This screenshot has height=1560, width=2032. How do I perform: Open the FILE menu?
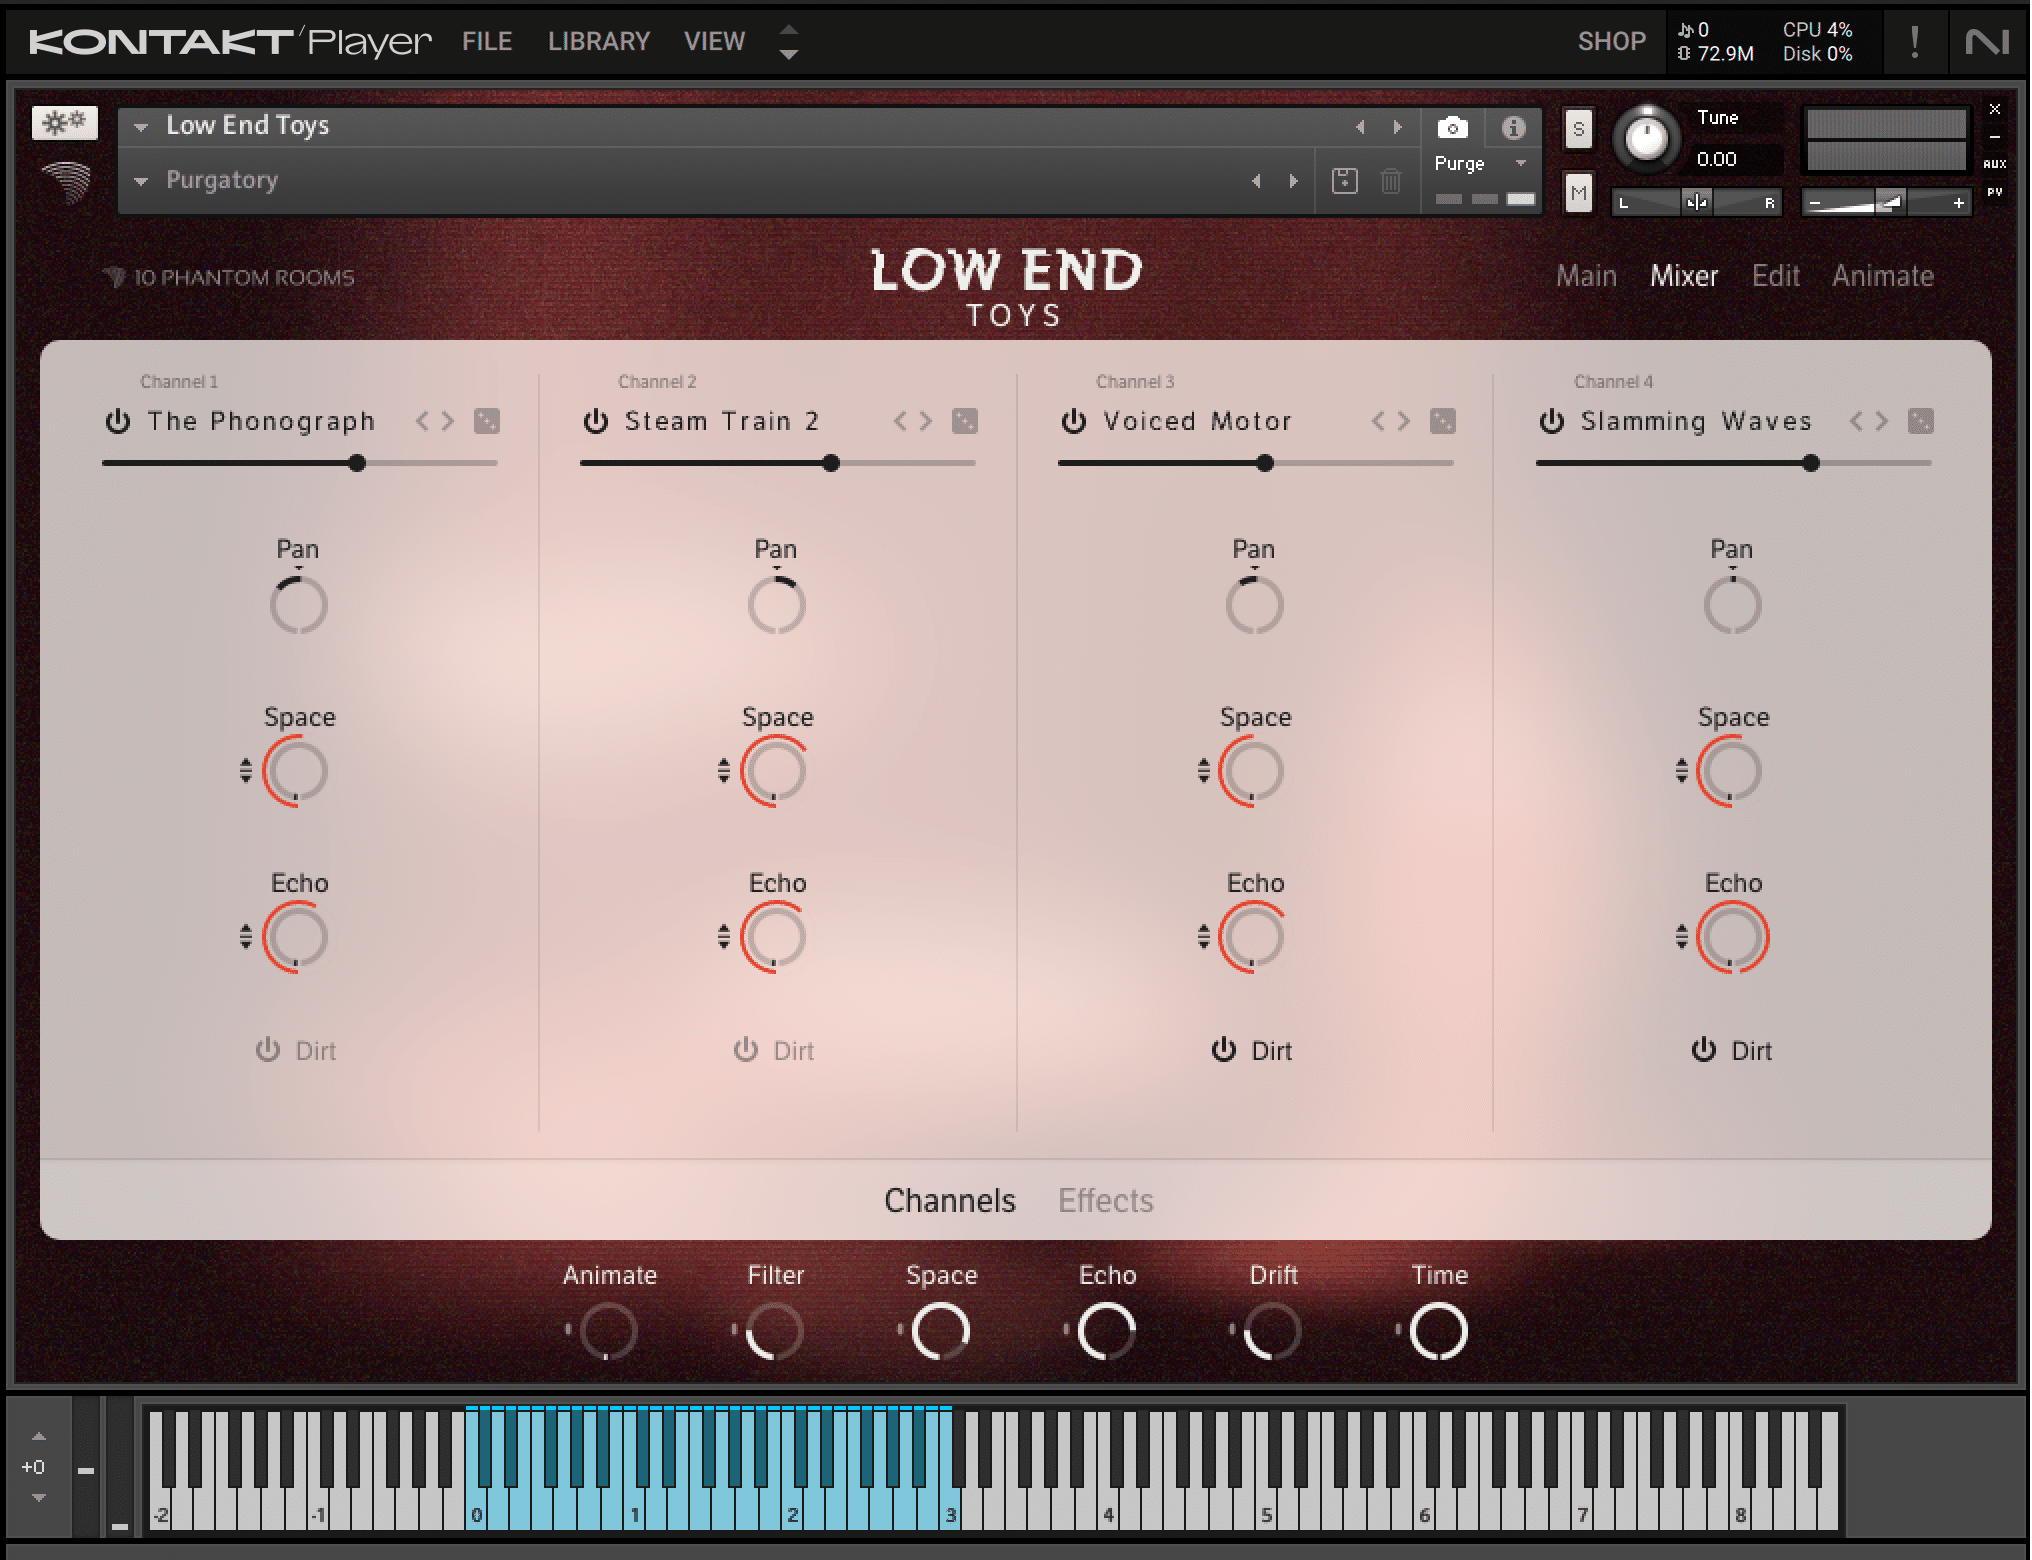tap(487, 41)
